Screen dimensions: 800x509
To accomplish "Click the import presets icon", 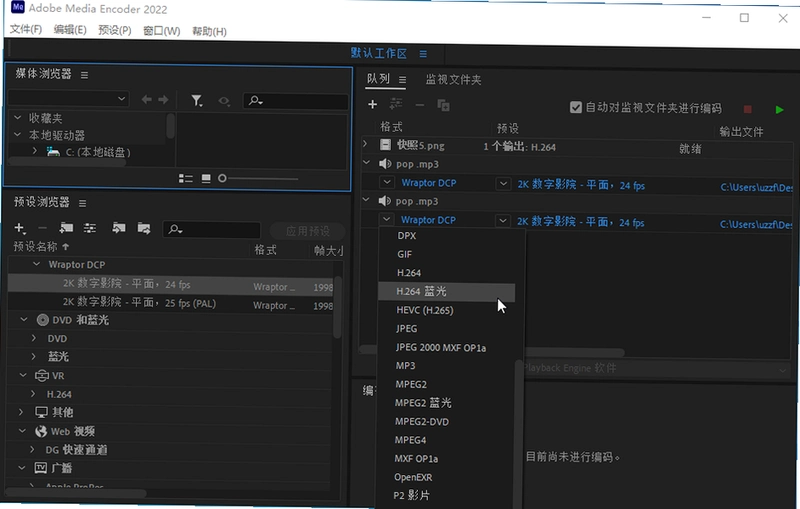I will click(x=118, y=228).
